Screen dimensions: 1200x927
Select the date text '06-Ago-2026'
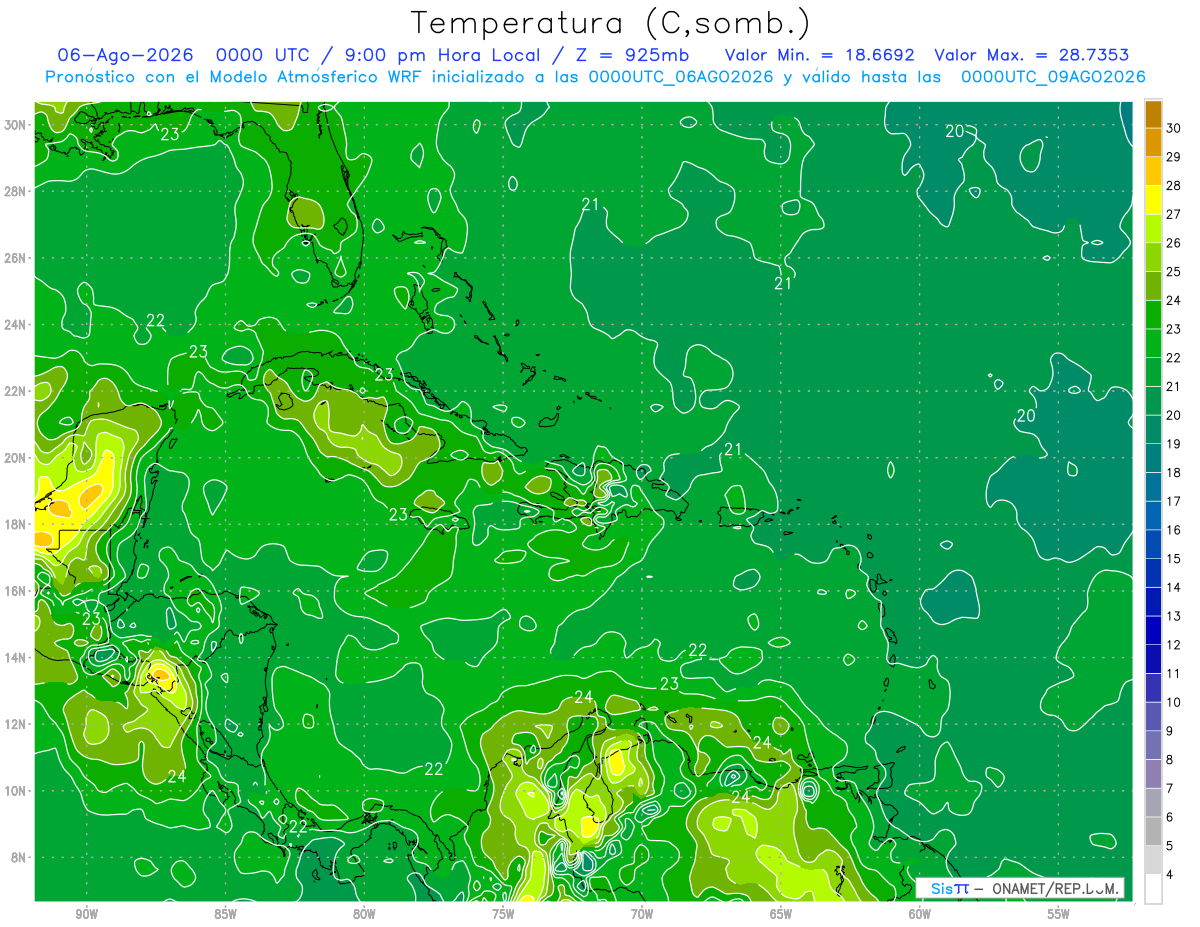click(x=127, y=55)
